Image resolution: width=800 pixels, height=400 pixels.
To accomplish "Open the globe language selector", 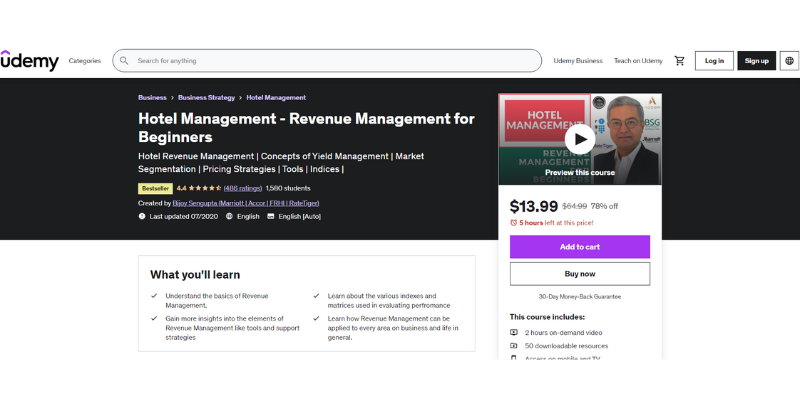I will click(789, 61).
